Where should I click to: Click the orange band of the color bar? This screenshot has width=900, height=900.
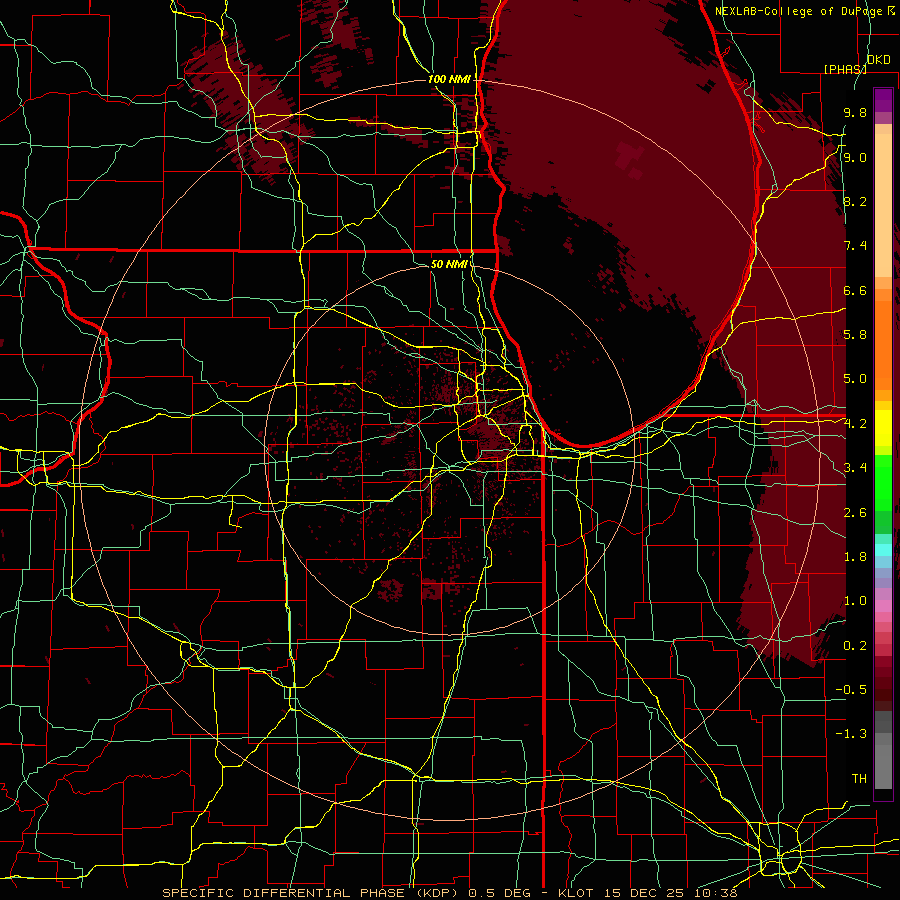tap(883, 345)
